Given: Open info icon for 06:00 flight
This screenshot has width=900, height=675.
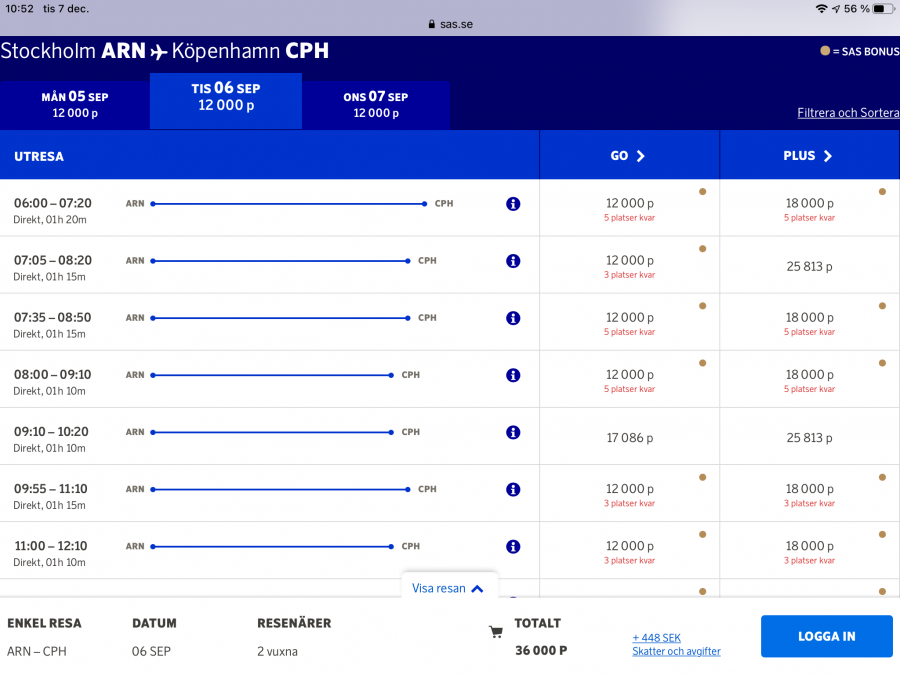Looking at the screenshot, I should [513, 204].
